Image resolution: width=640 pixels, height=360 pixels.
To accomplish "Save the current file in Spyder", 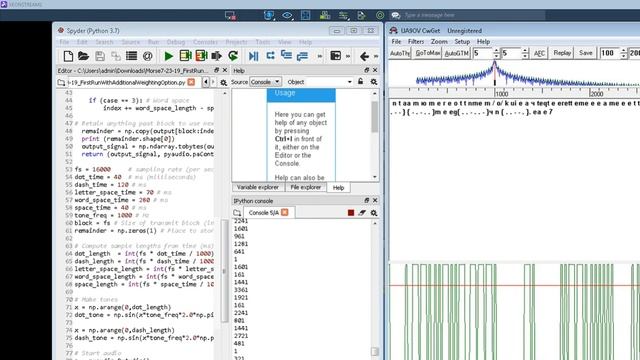I will pyautogui.click(x=100, y=56).
